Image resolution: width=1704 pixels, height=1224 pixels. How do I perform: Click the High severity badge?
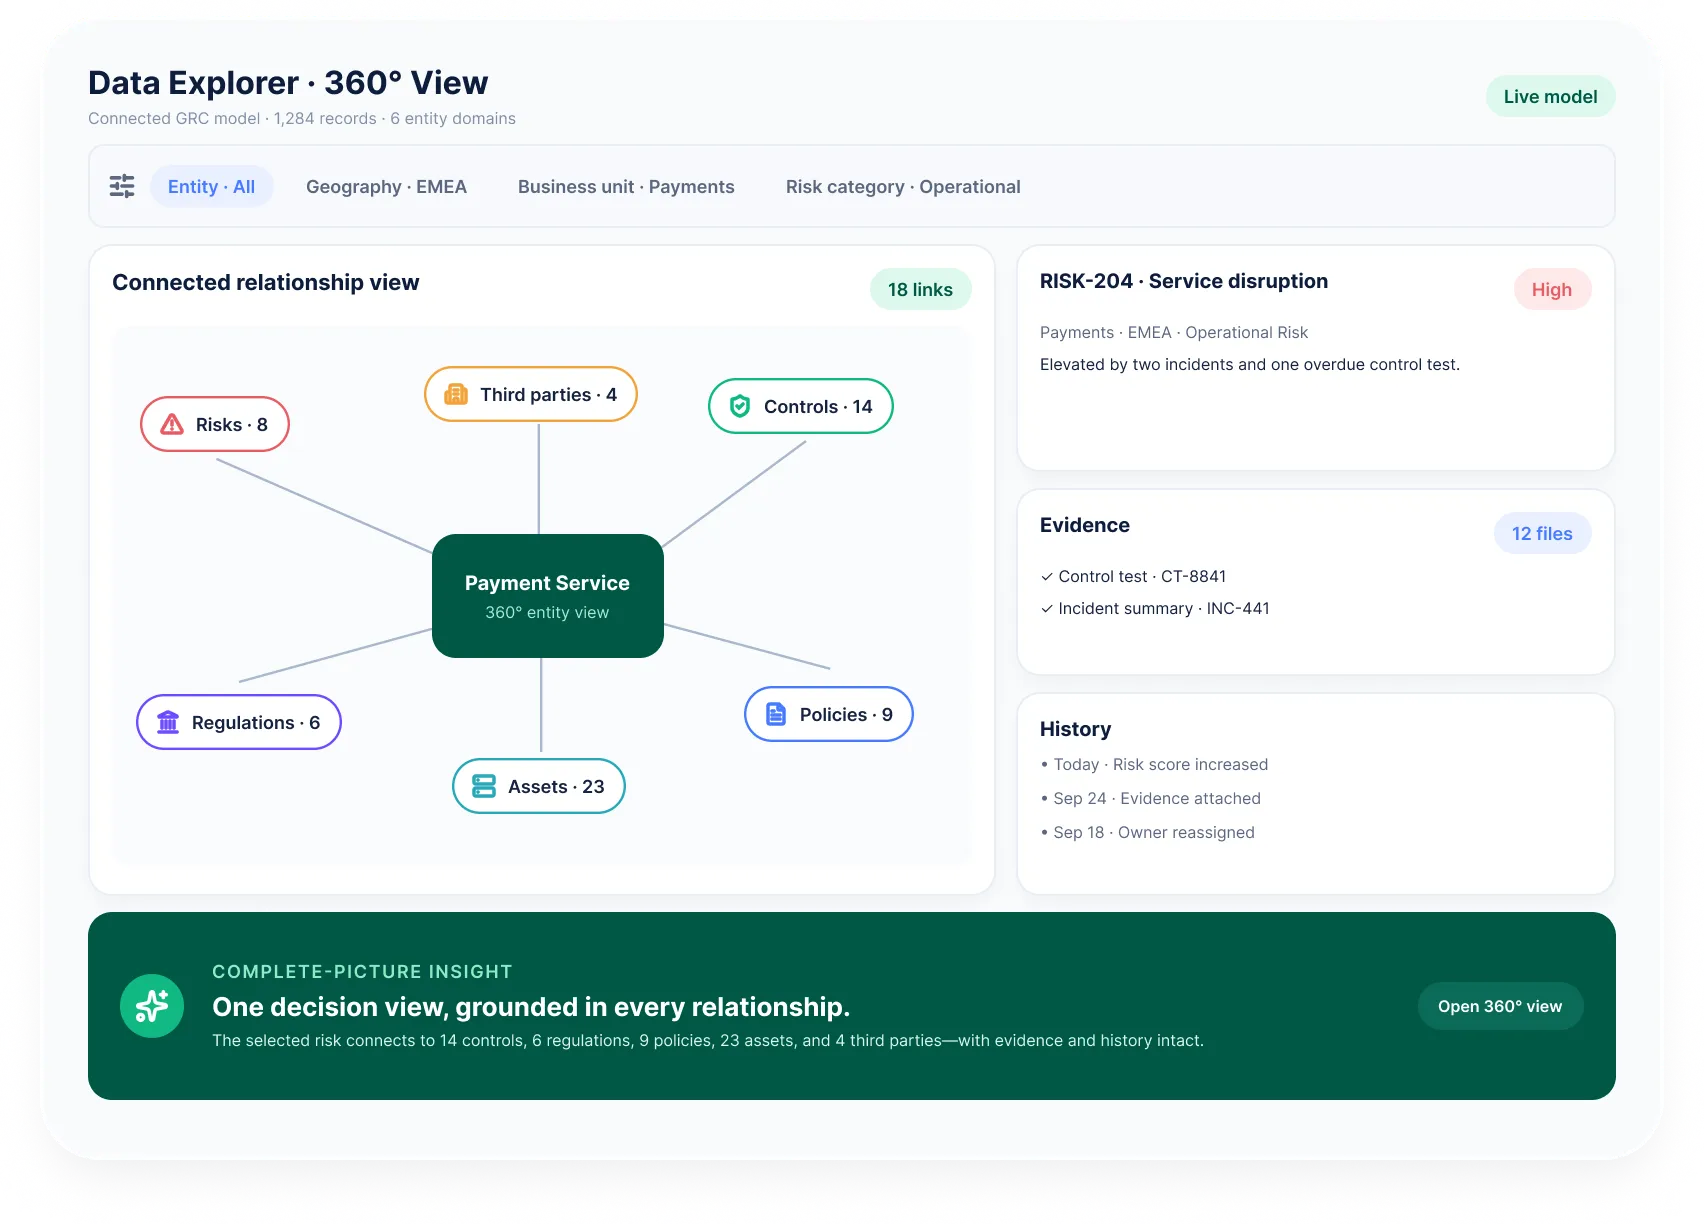pos(1552,289)
